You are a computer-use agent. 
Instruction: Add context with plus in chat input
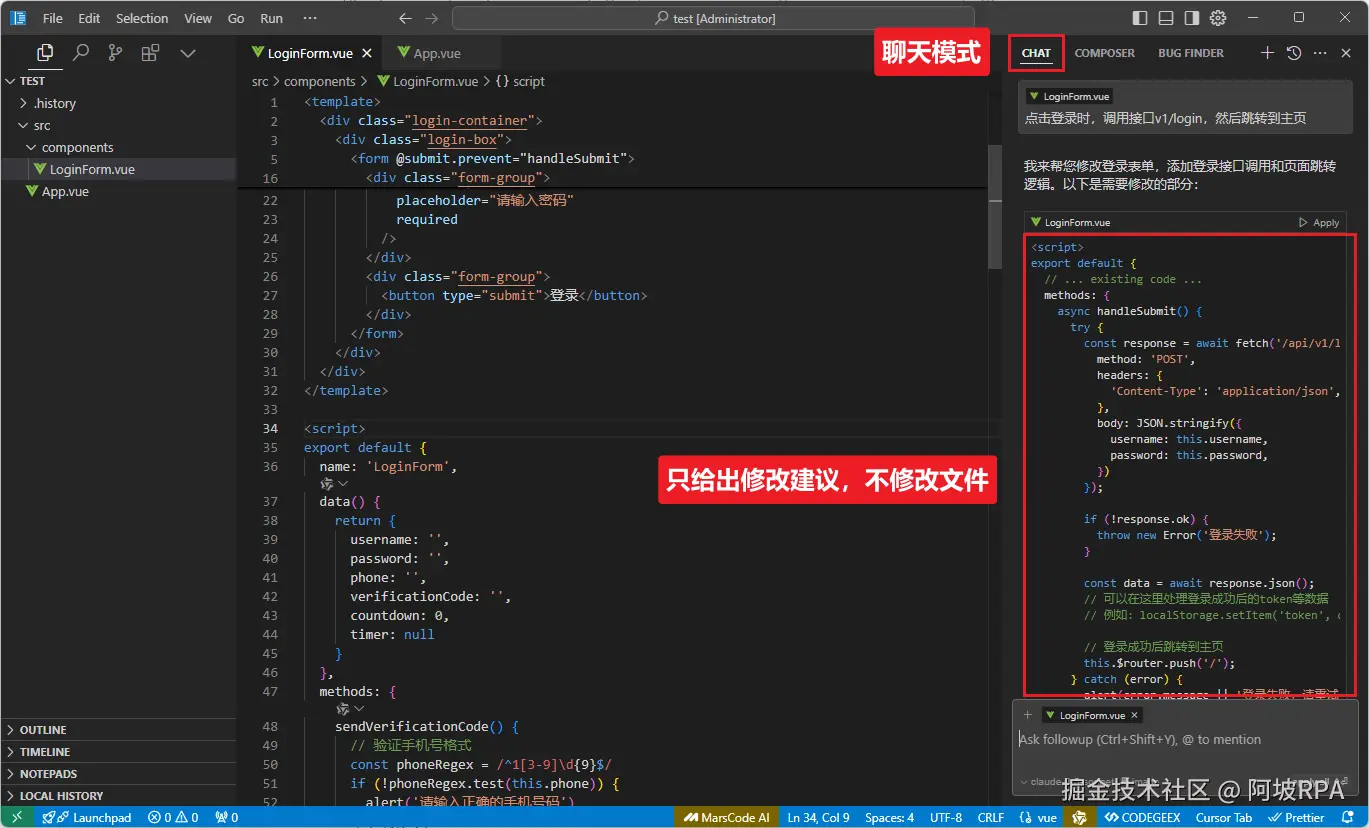1027,715
